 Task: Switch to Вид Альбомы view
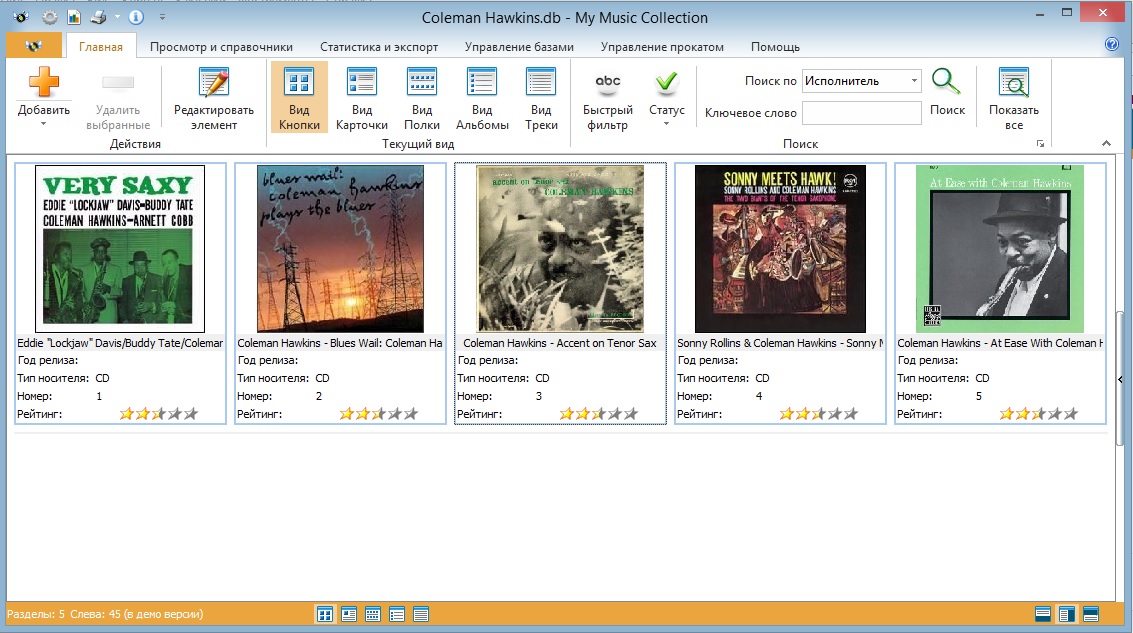[482, 98]
